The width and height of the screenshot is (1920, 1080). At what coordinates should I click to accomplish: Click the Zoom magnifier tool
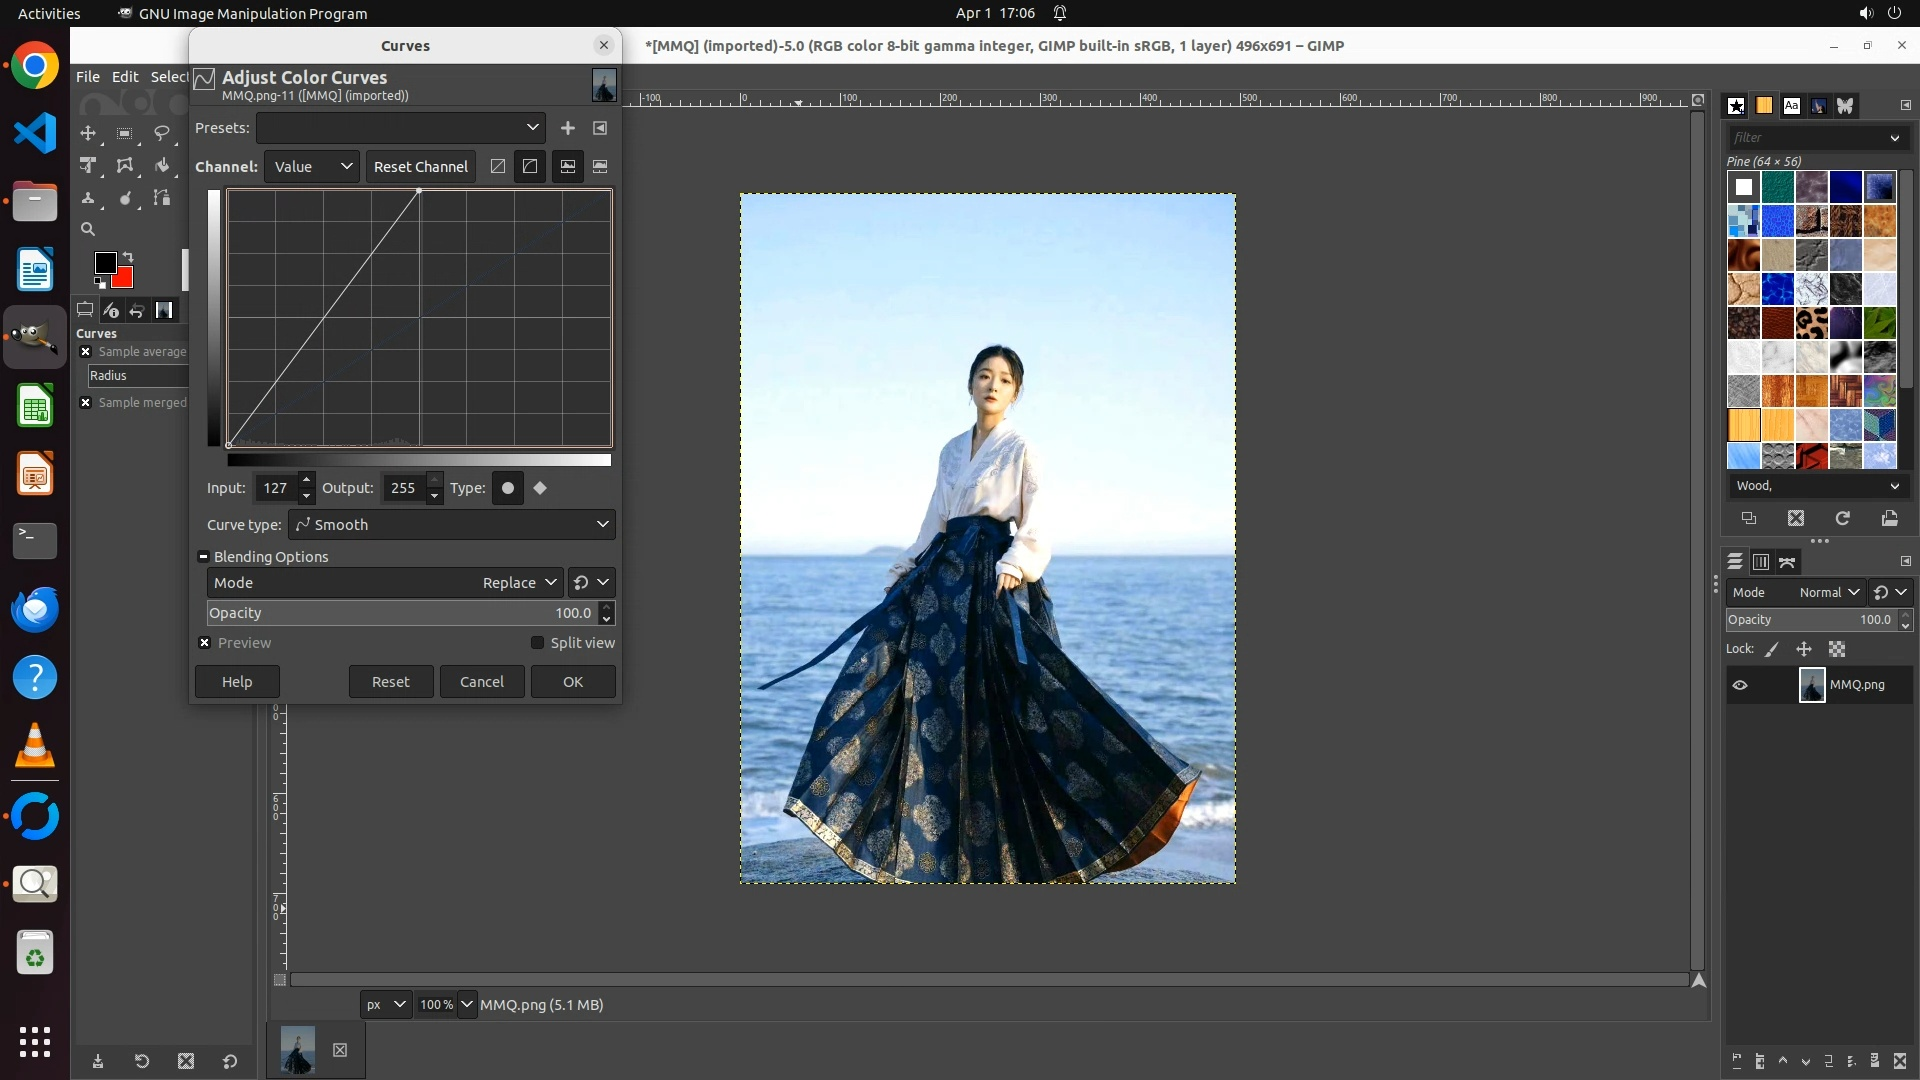[88, 229]
